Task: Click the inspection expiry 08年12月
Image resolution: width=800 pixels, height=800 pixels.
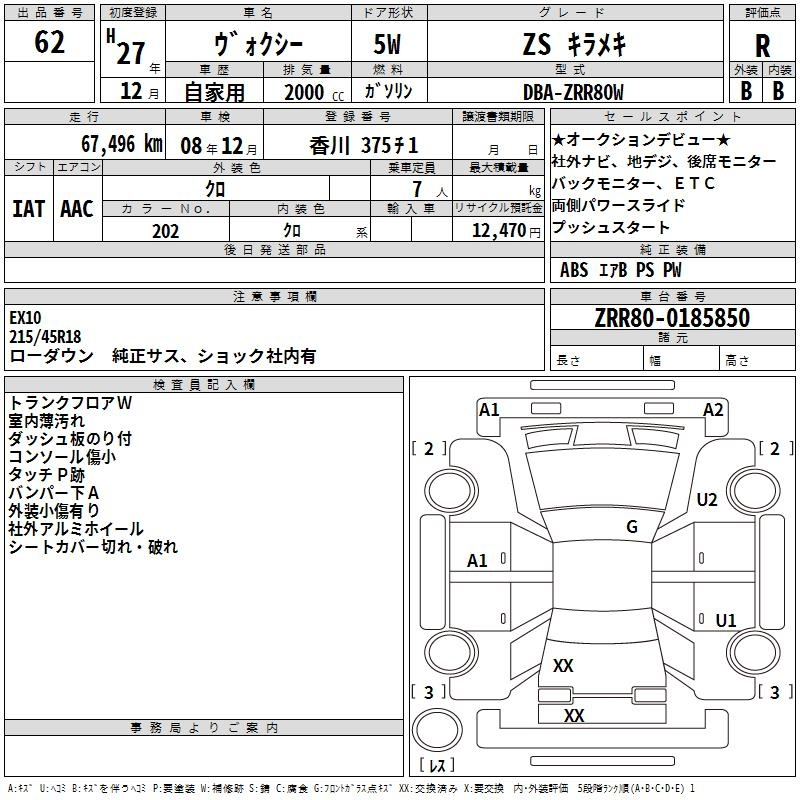Action: (219, 146)
